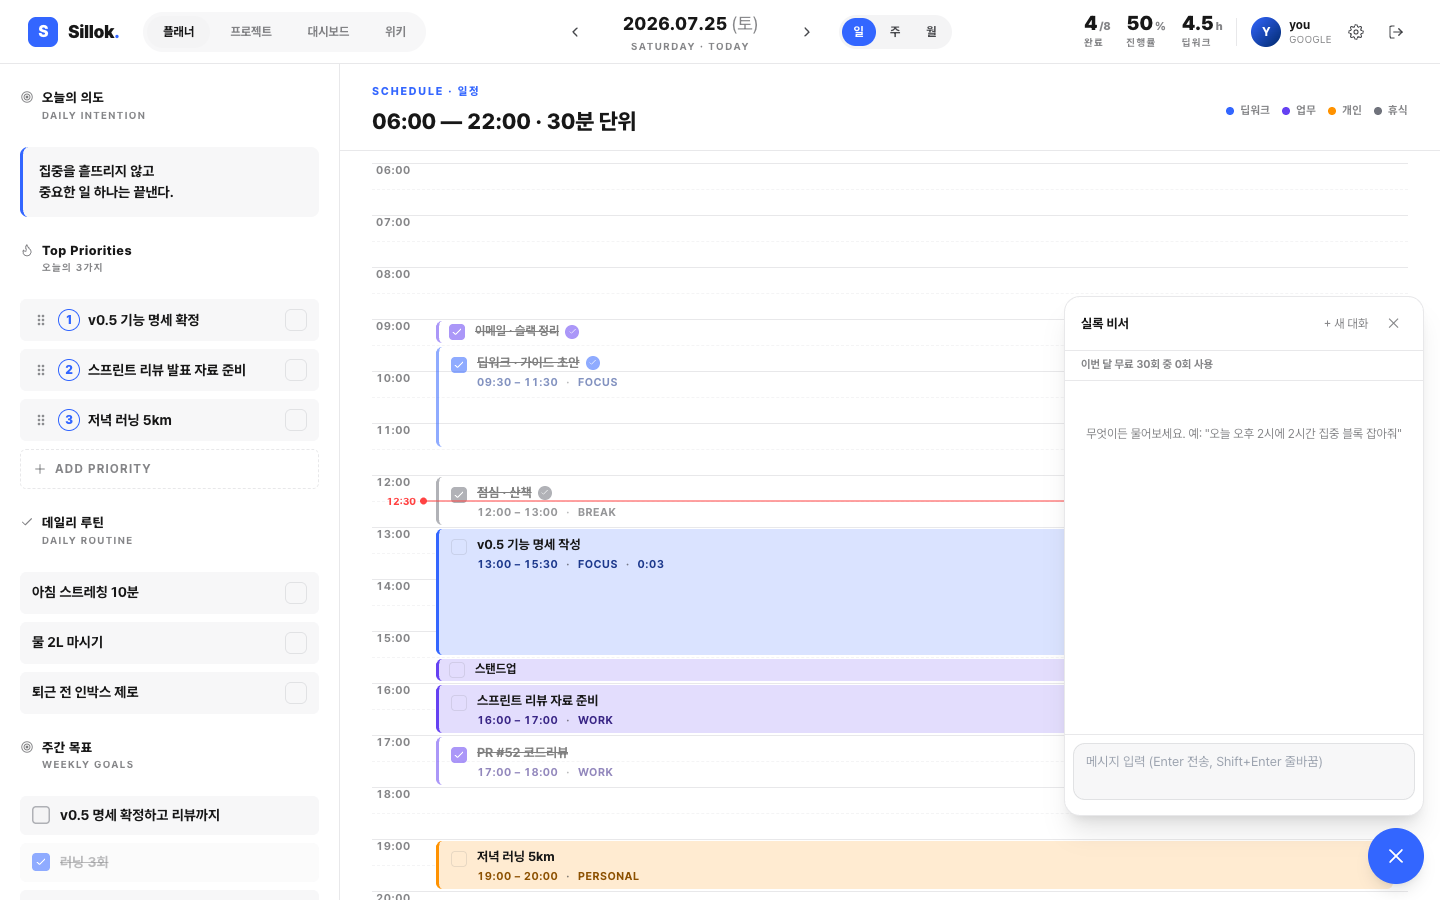Viewport: 1440px width, 900px height.
Task: Click the 개인 legend dot
Action: (x=1332, y=111)
